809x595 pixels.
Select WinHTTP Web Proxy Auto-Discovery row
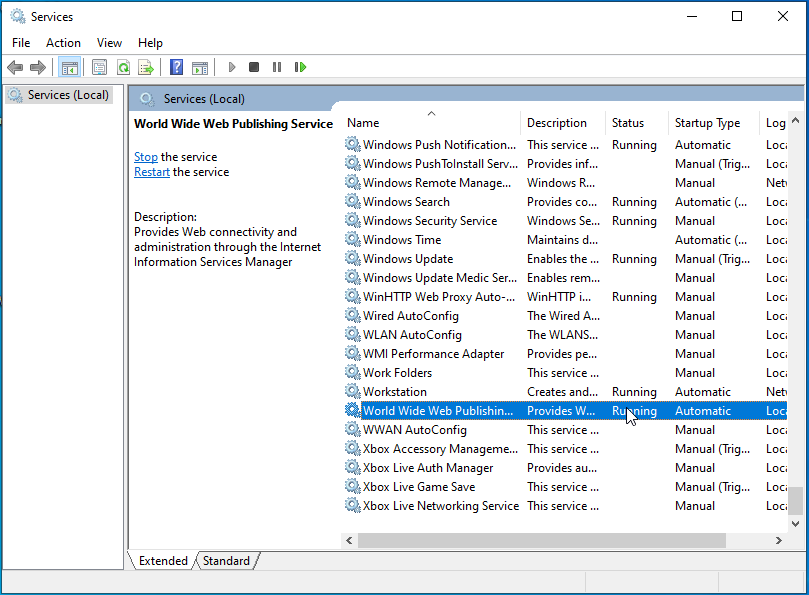coord(565,297)
